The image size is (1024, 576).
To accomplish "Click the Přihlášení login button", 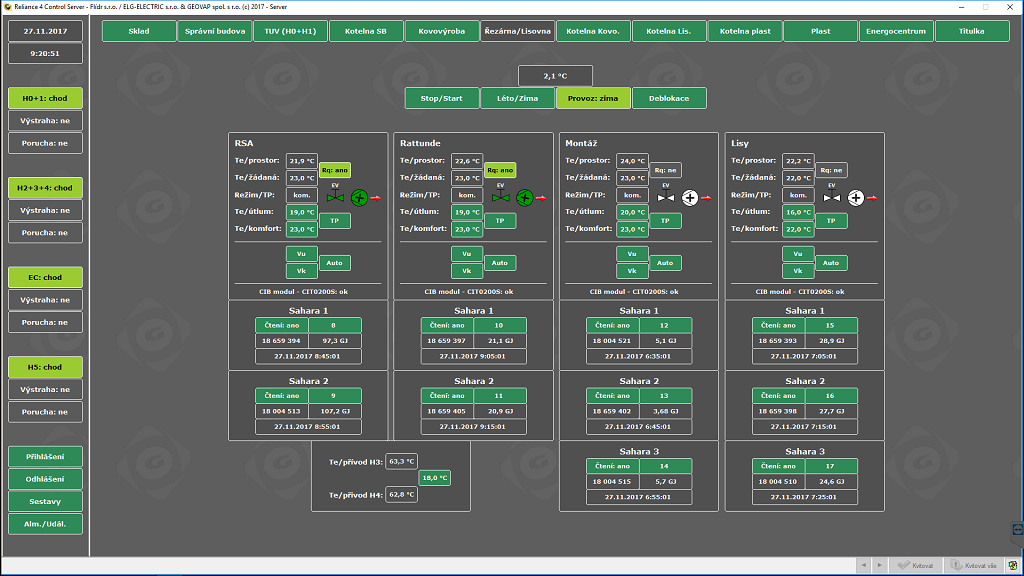I will tap(45, 456).
